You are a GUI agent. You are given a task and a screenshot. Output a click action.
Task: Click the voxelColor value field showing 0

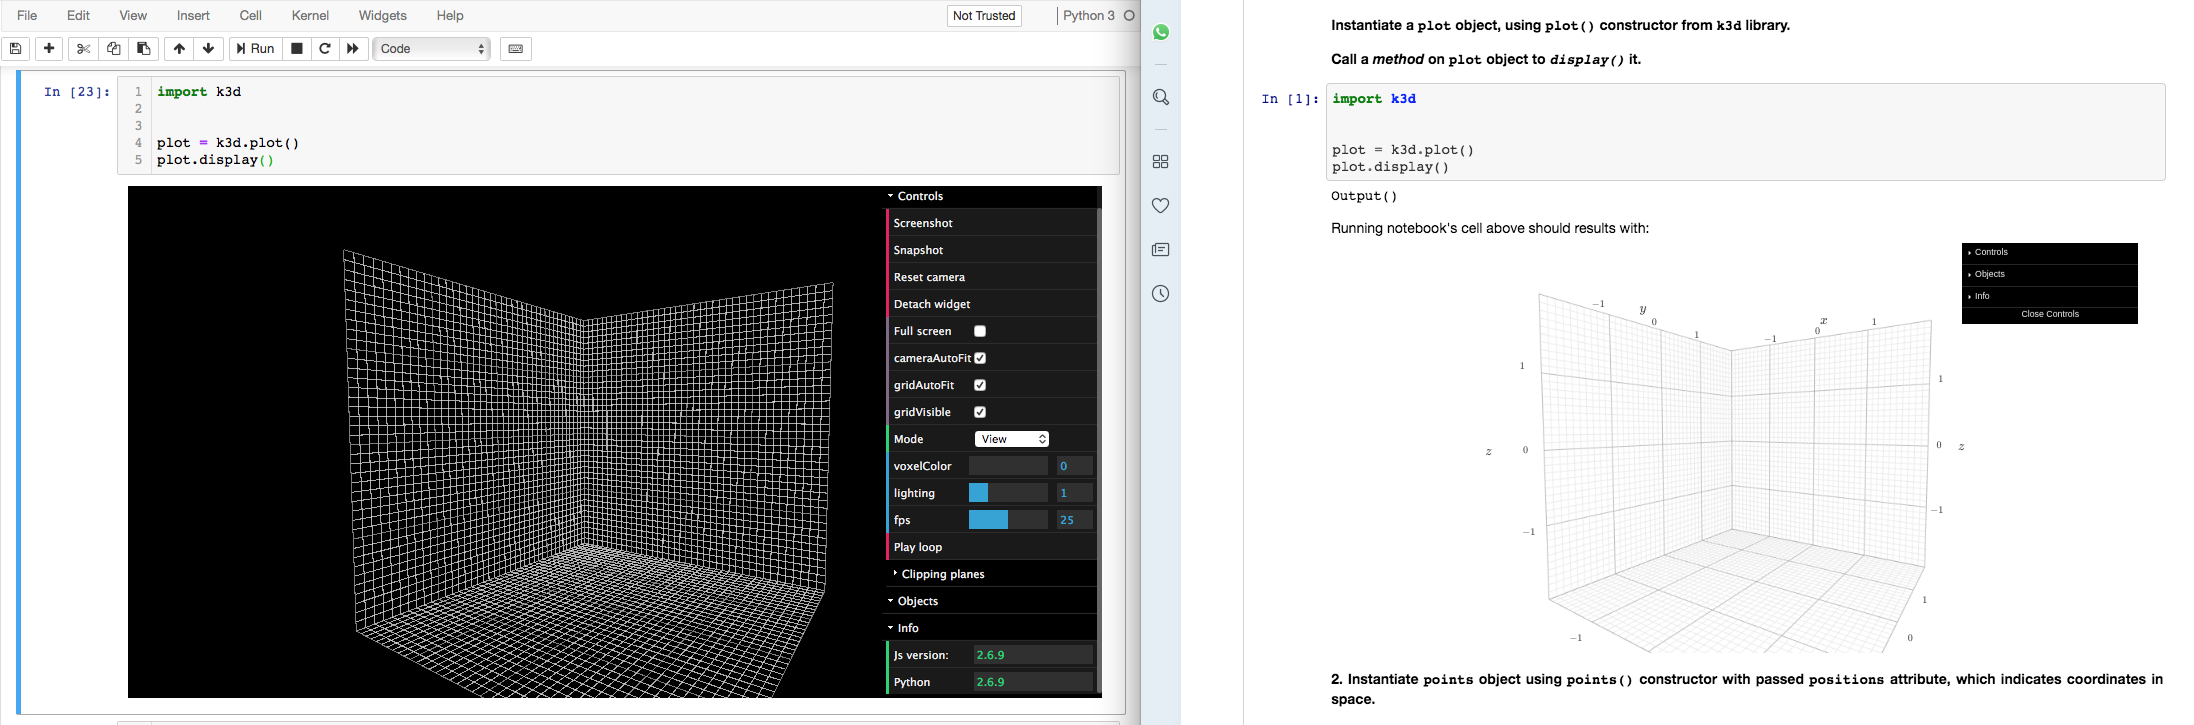(x=1075, y=466)
